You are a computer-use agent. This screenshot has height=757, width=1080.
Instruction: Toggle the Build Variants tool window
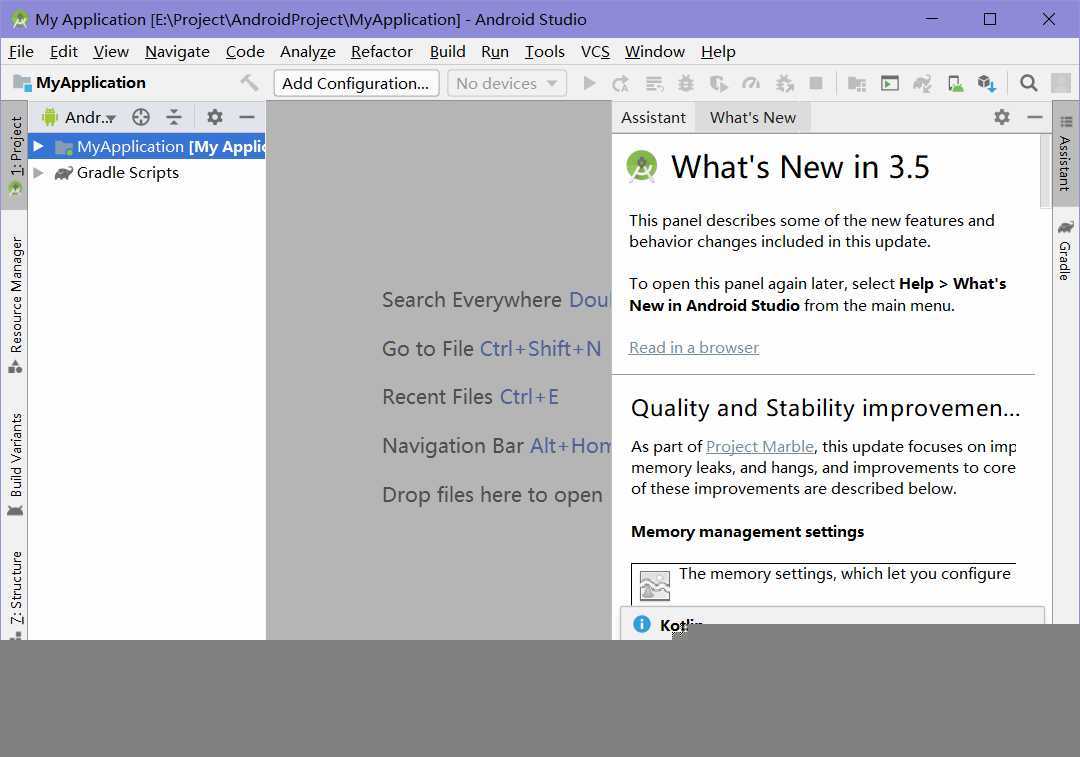tap(15, 464)
